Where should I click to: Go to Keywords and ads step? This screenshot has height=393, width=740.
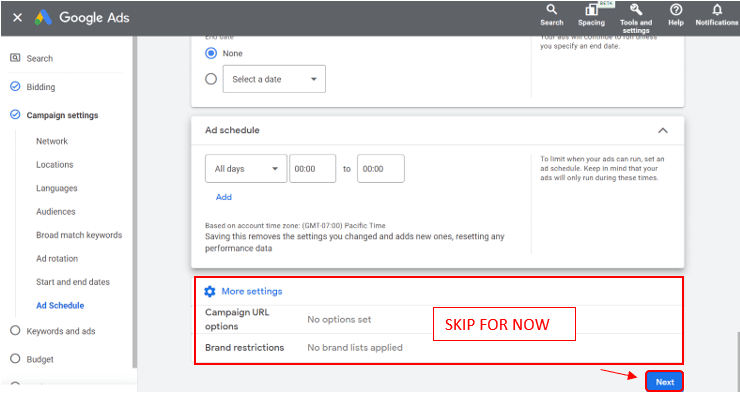[61, 331]
